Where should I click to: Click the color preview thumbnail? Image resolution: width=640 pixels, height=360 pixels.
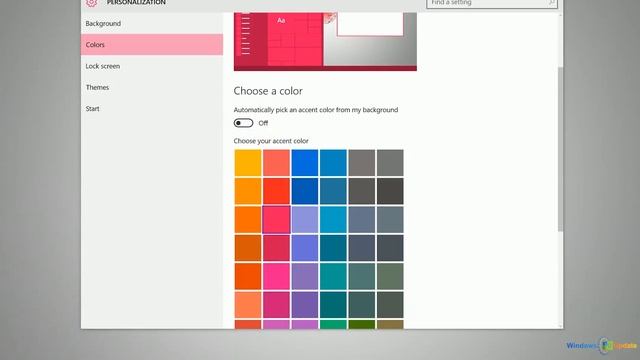(325, 41)
